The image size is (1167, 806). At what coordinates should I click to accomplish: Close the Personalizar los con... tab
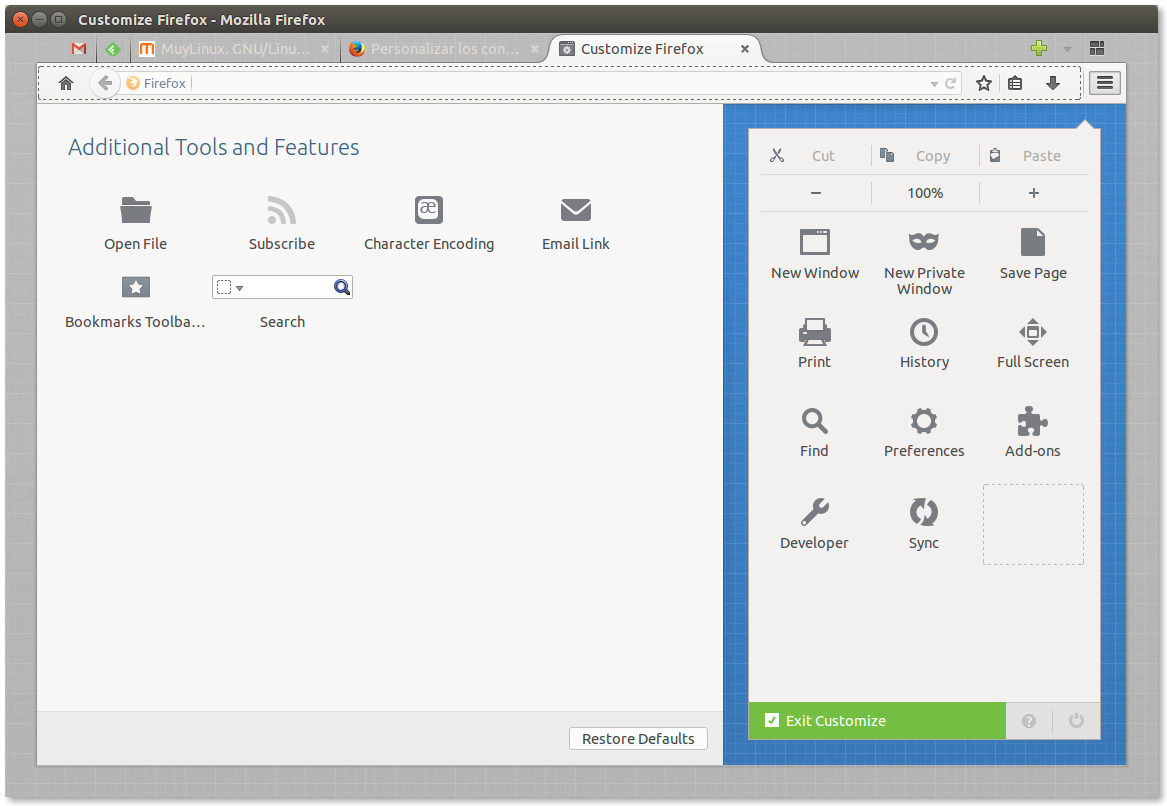tap(534, 48)
